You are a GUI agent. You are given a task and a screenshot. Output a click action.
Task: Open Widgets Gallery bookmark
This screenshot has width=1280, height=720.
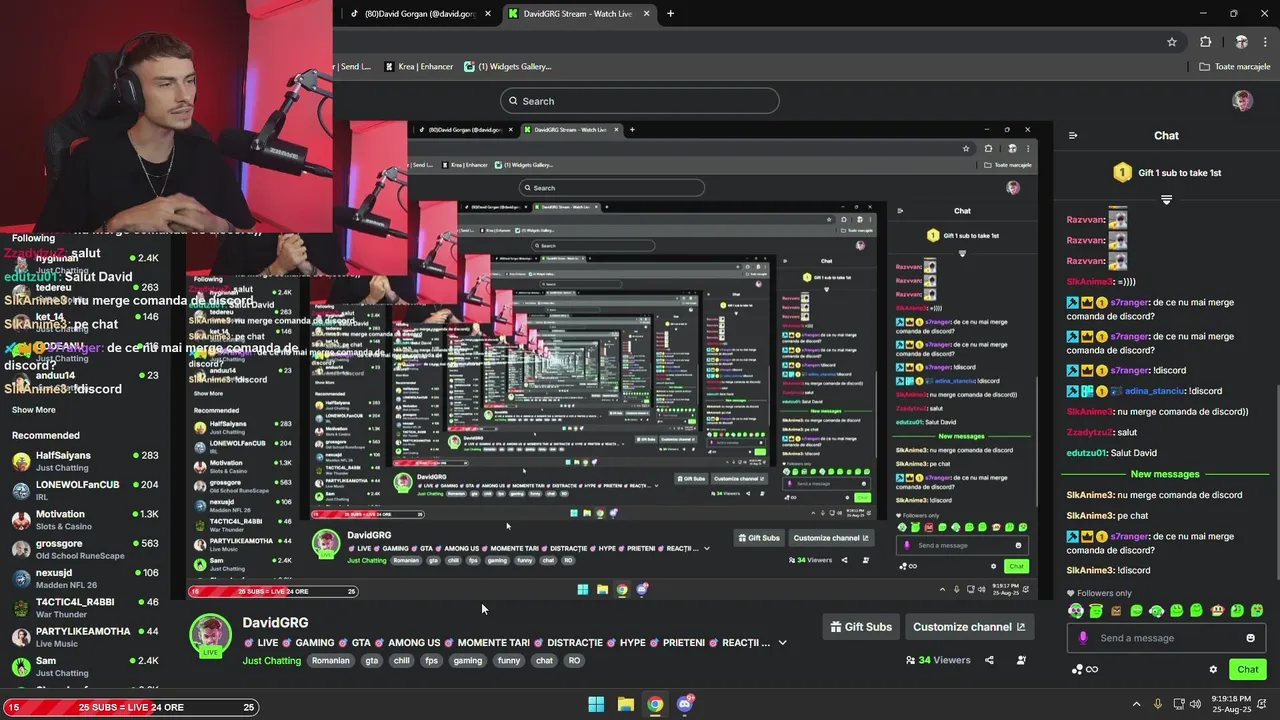[508, 67]
